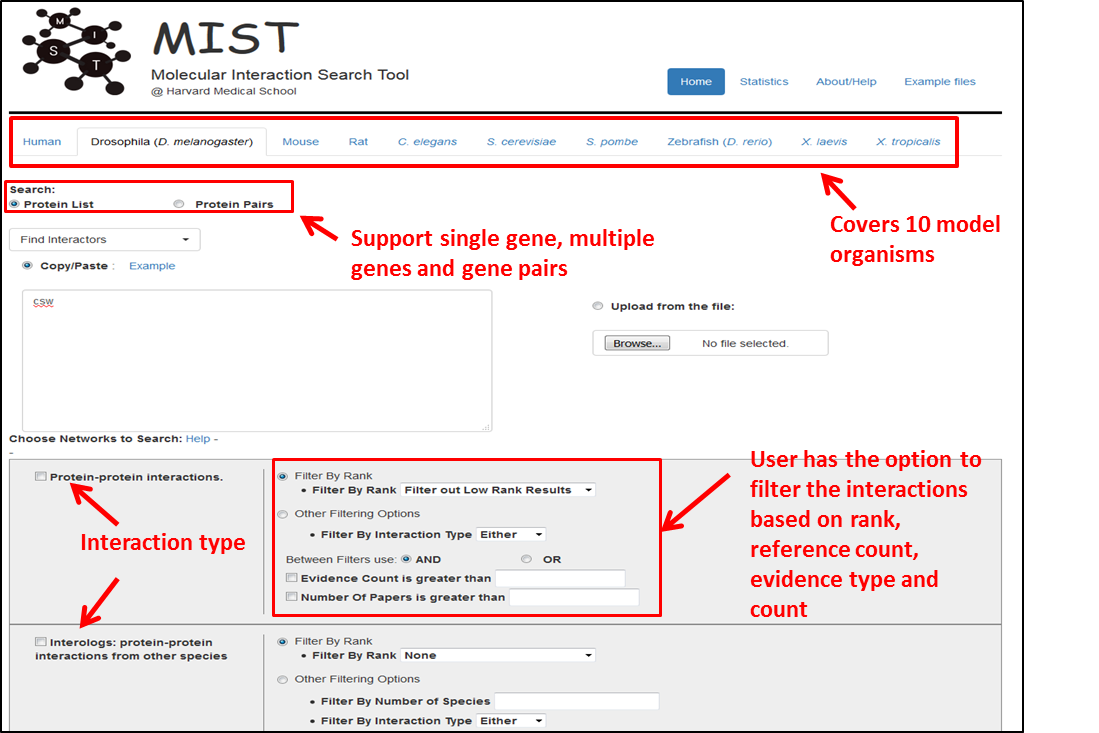Open the About/Help page

[846, 82]
